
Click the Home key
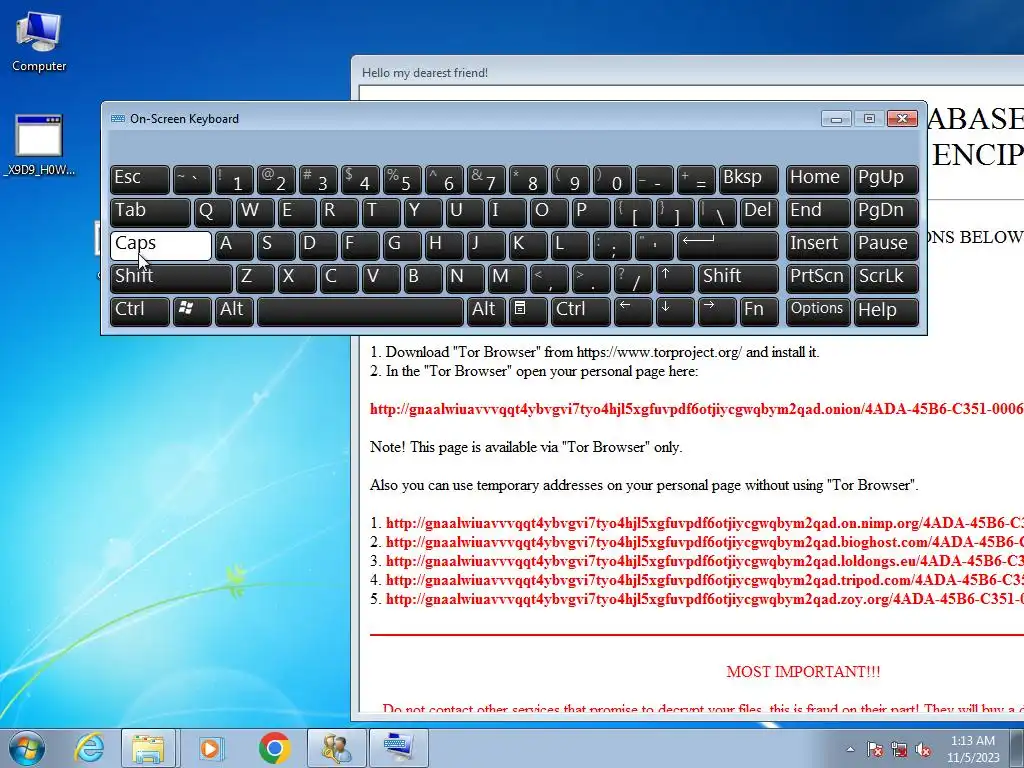tap(818, 179)
